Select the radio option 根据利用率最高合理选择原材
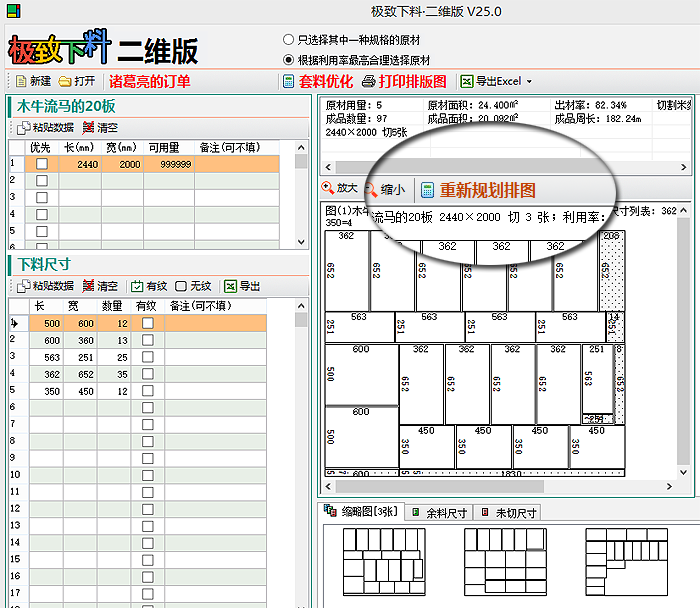This screenshot has width=700, height=608. [x=289, y=59]
